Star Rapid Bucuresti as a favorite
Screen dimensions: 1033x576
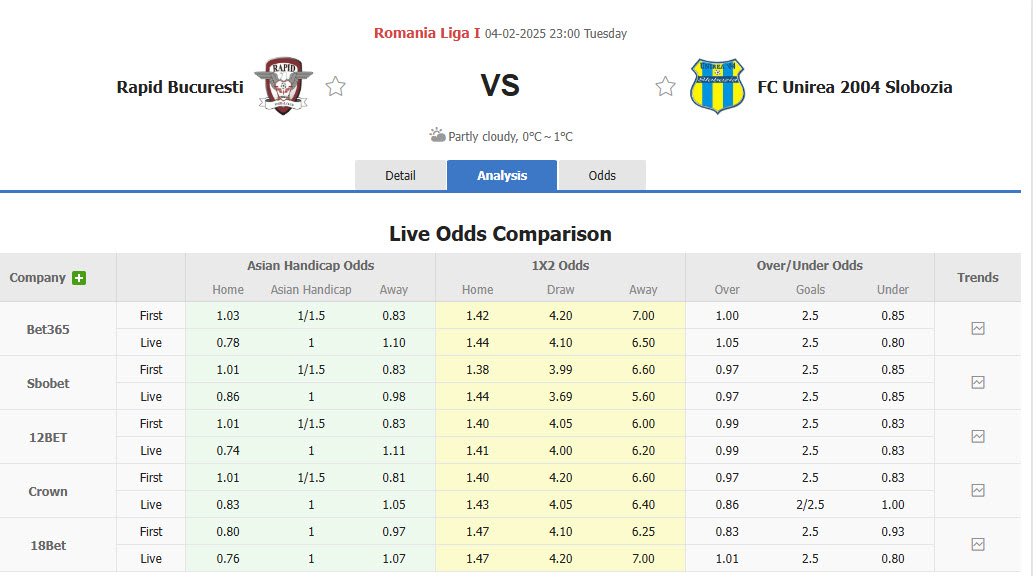[x=335, y=86]
